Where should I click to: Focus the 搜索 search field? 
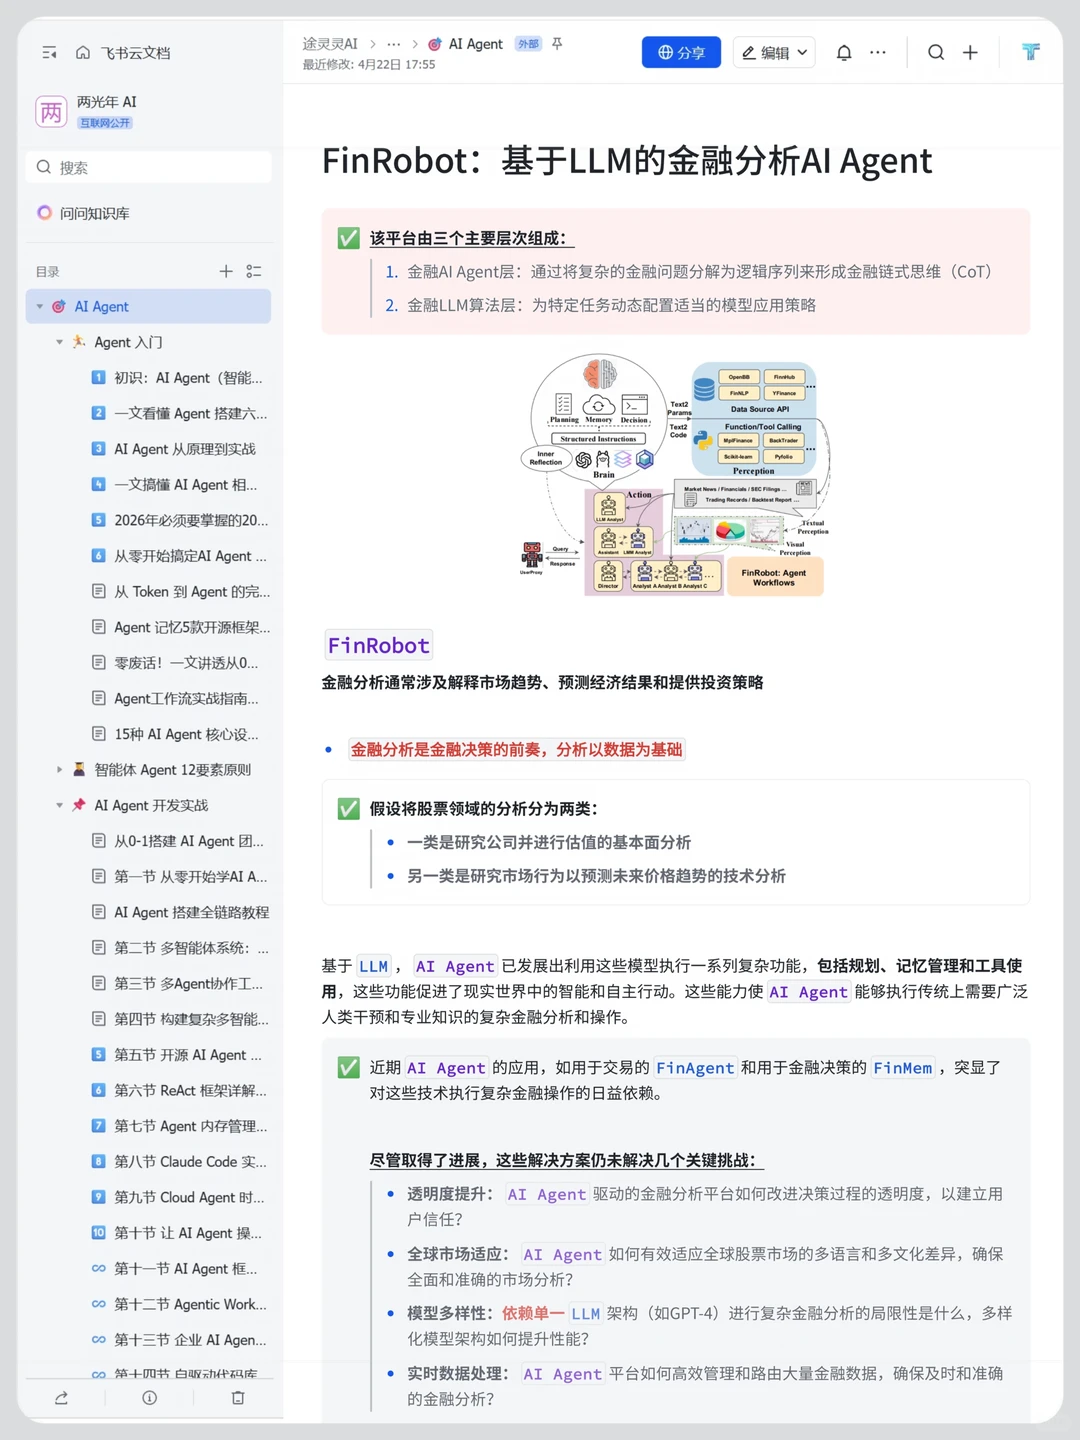pyautogui.click(x=148, y=167)
